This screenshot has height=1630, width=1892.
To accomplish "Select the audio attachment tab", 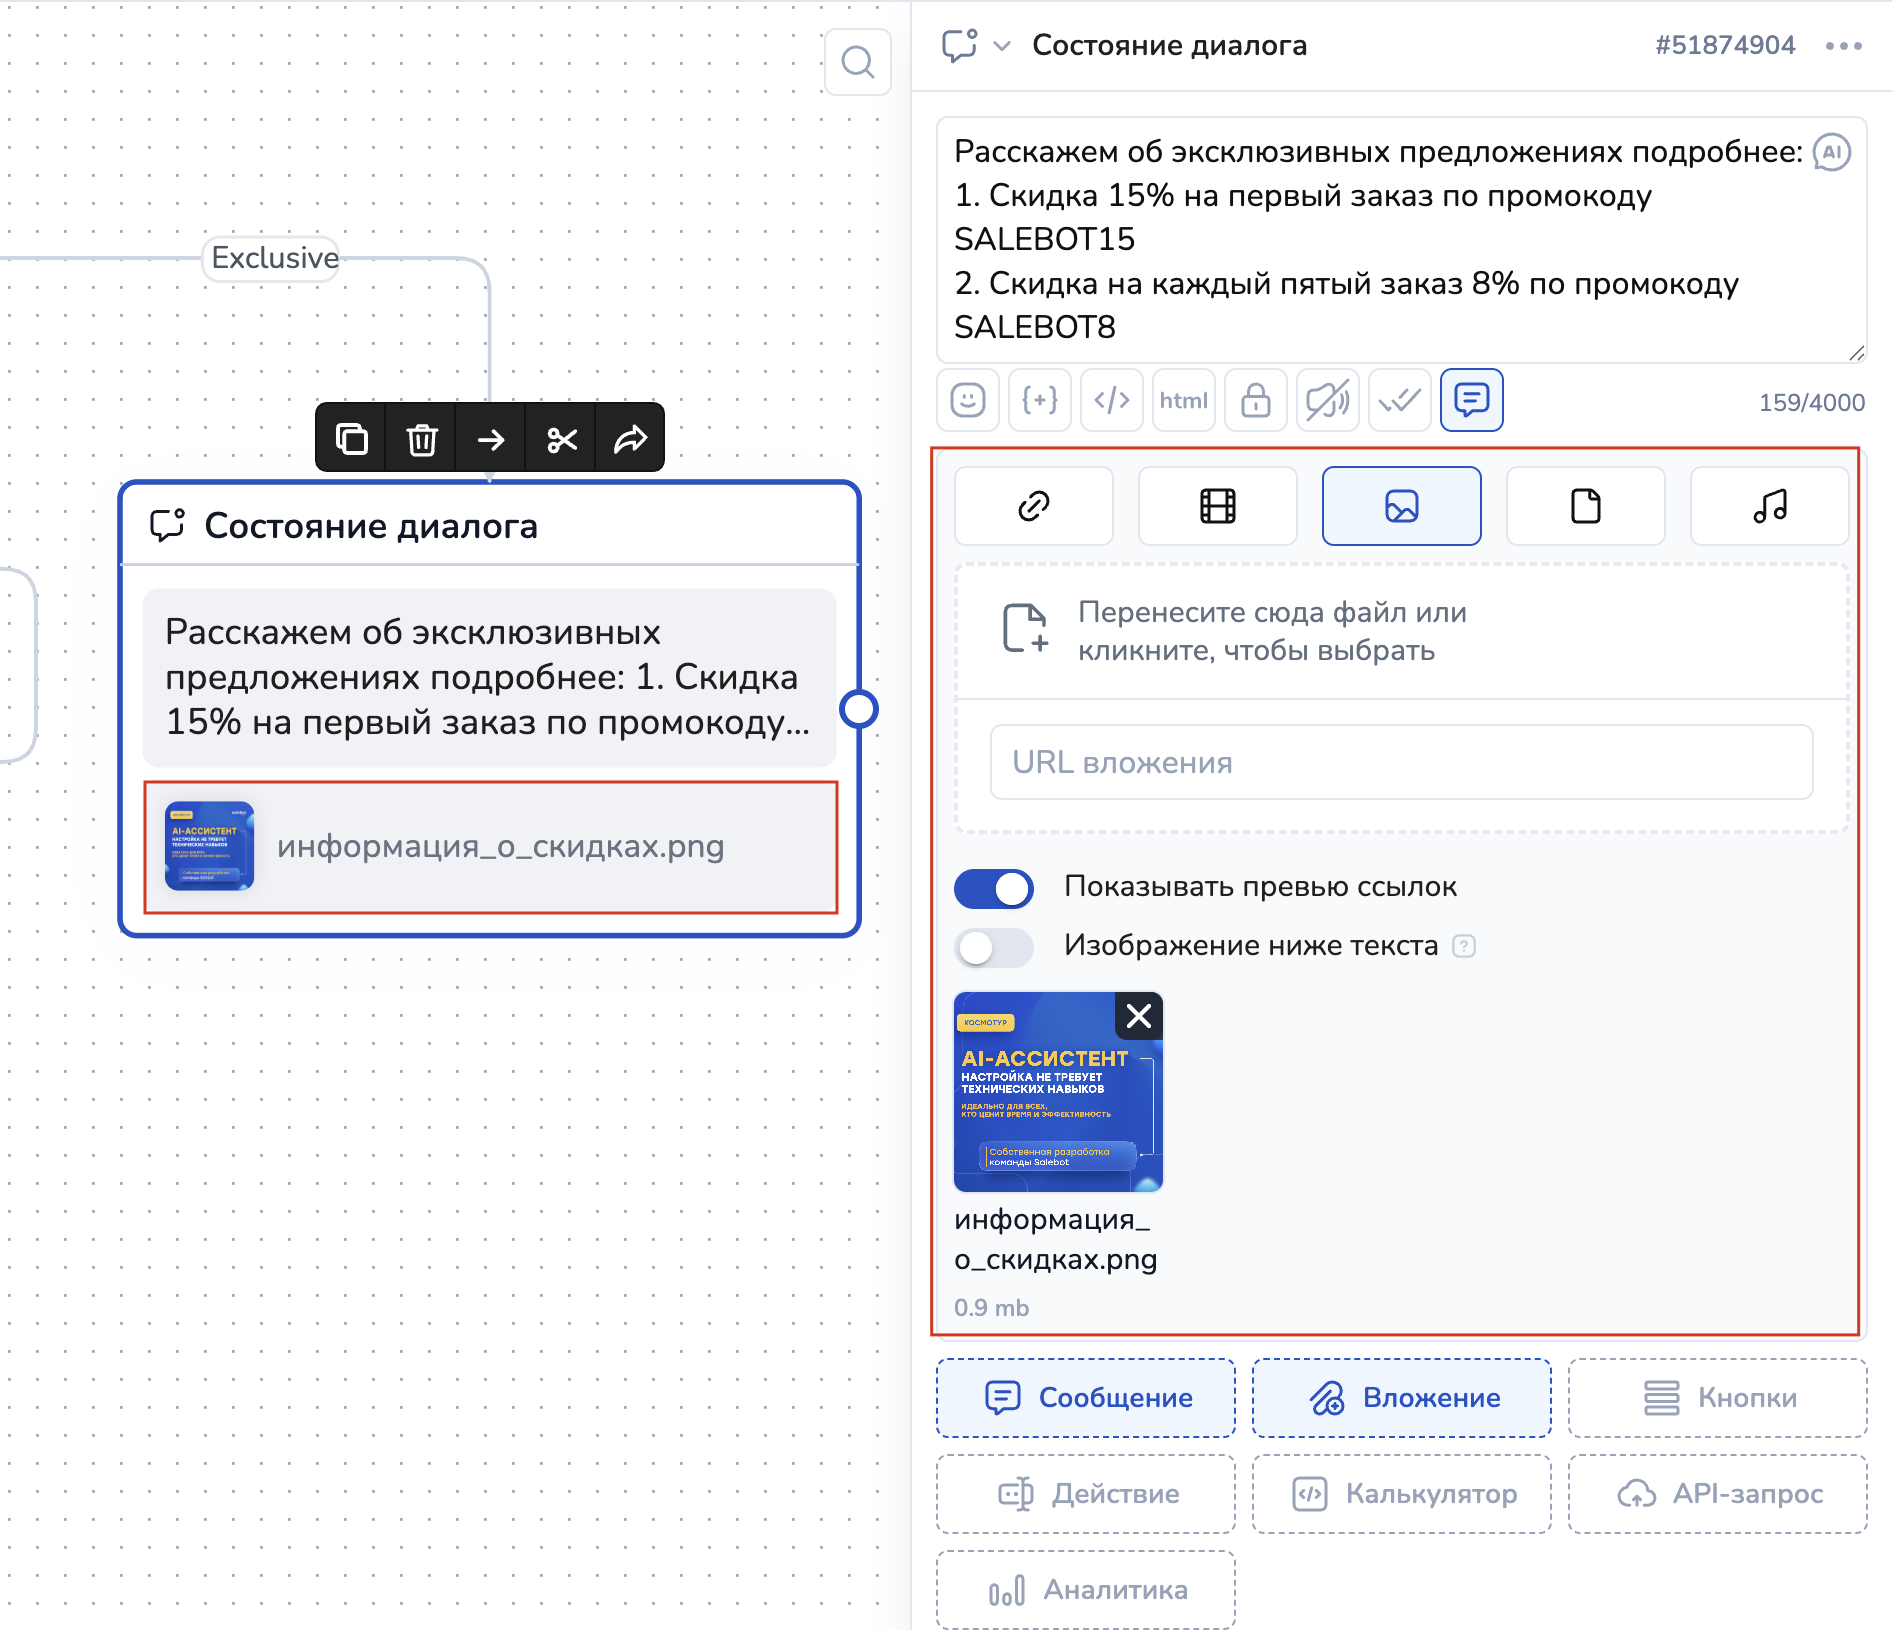I will pyautogui.click(x=1769, y=506).
